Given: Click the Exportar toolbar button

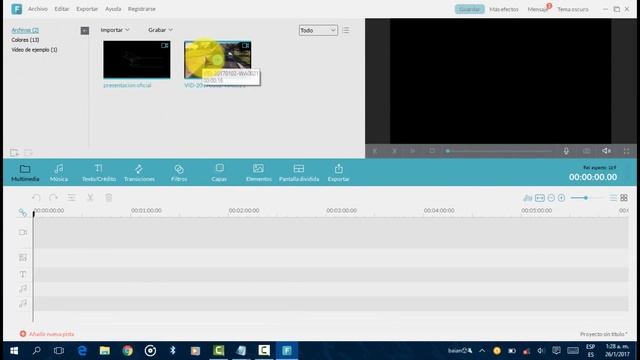Looking at the screenshot, I should click(x=338, y=173).
